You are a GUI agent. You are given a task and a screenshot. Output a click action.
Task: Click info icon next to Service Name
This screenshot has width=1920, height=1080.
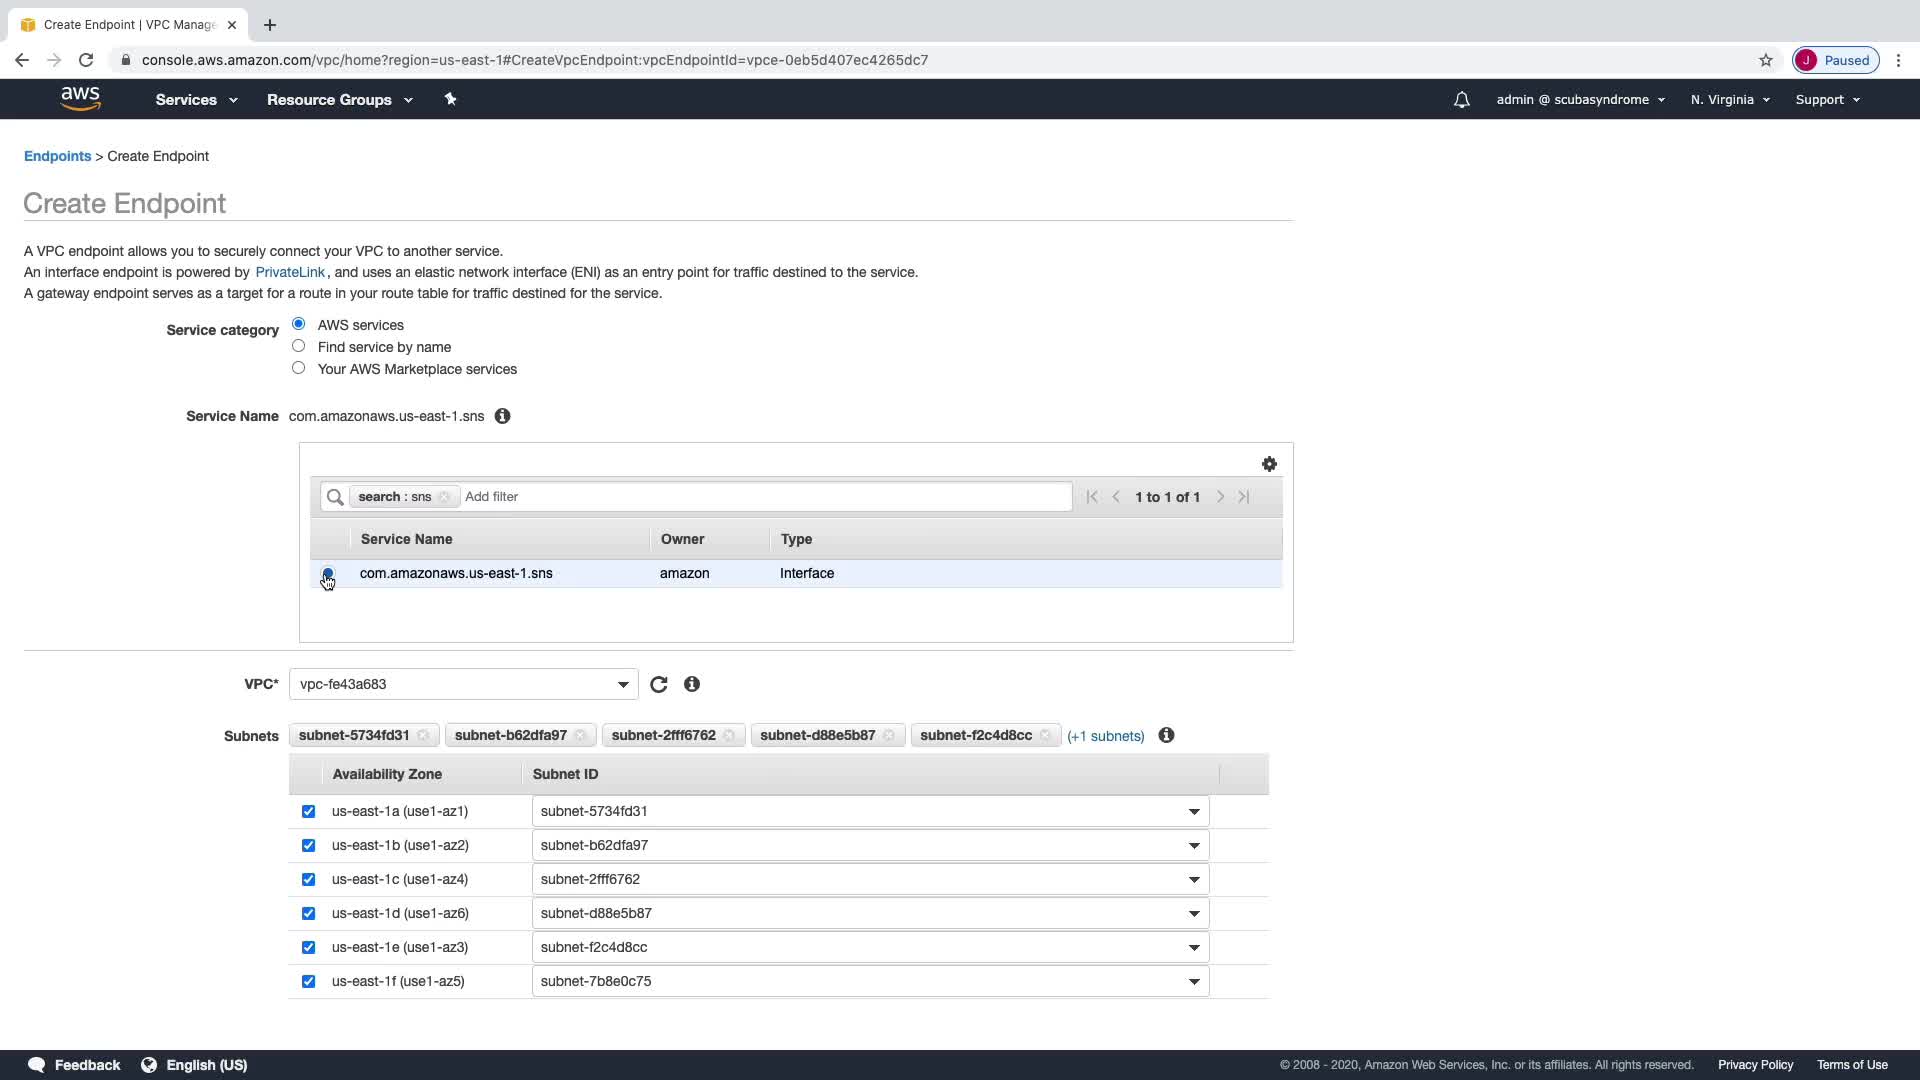pyautogui.click(x=503, y=416)
